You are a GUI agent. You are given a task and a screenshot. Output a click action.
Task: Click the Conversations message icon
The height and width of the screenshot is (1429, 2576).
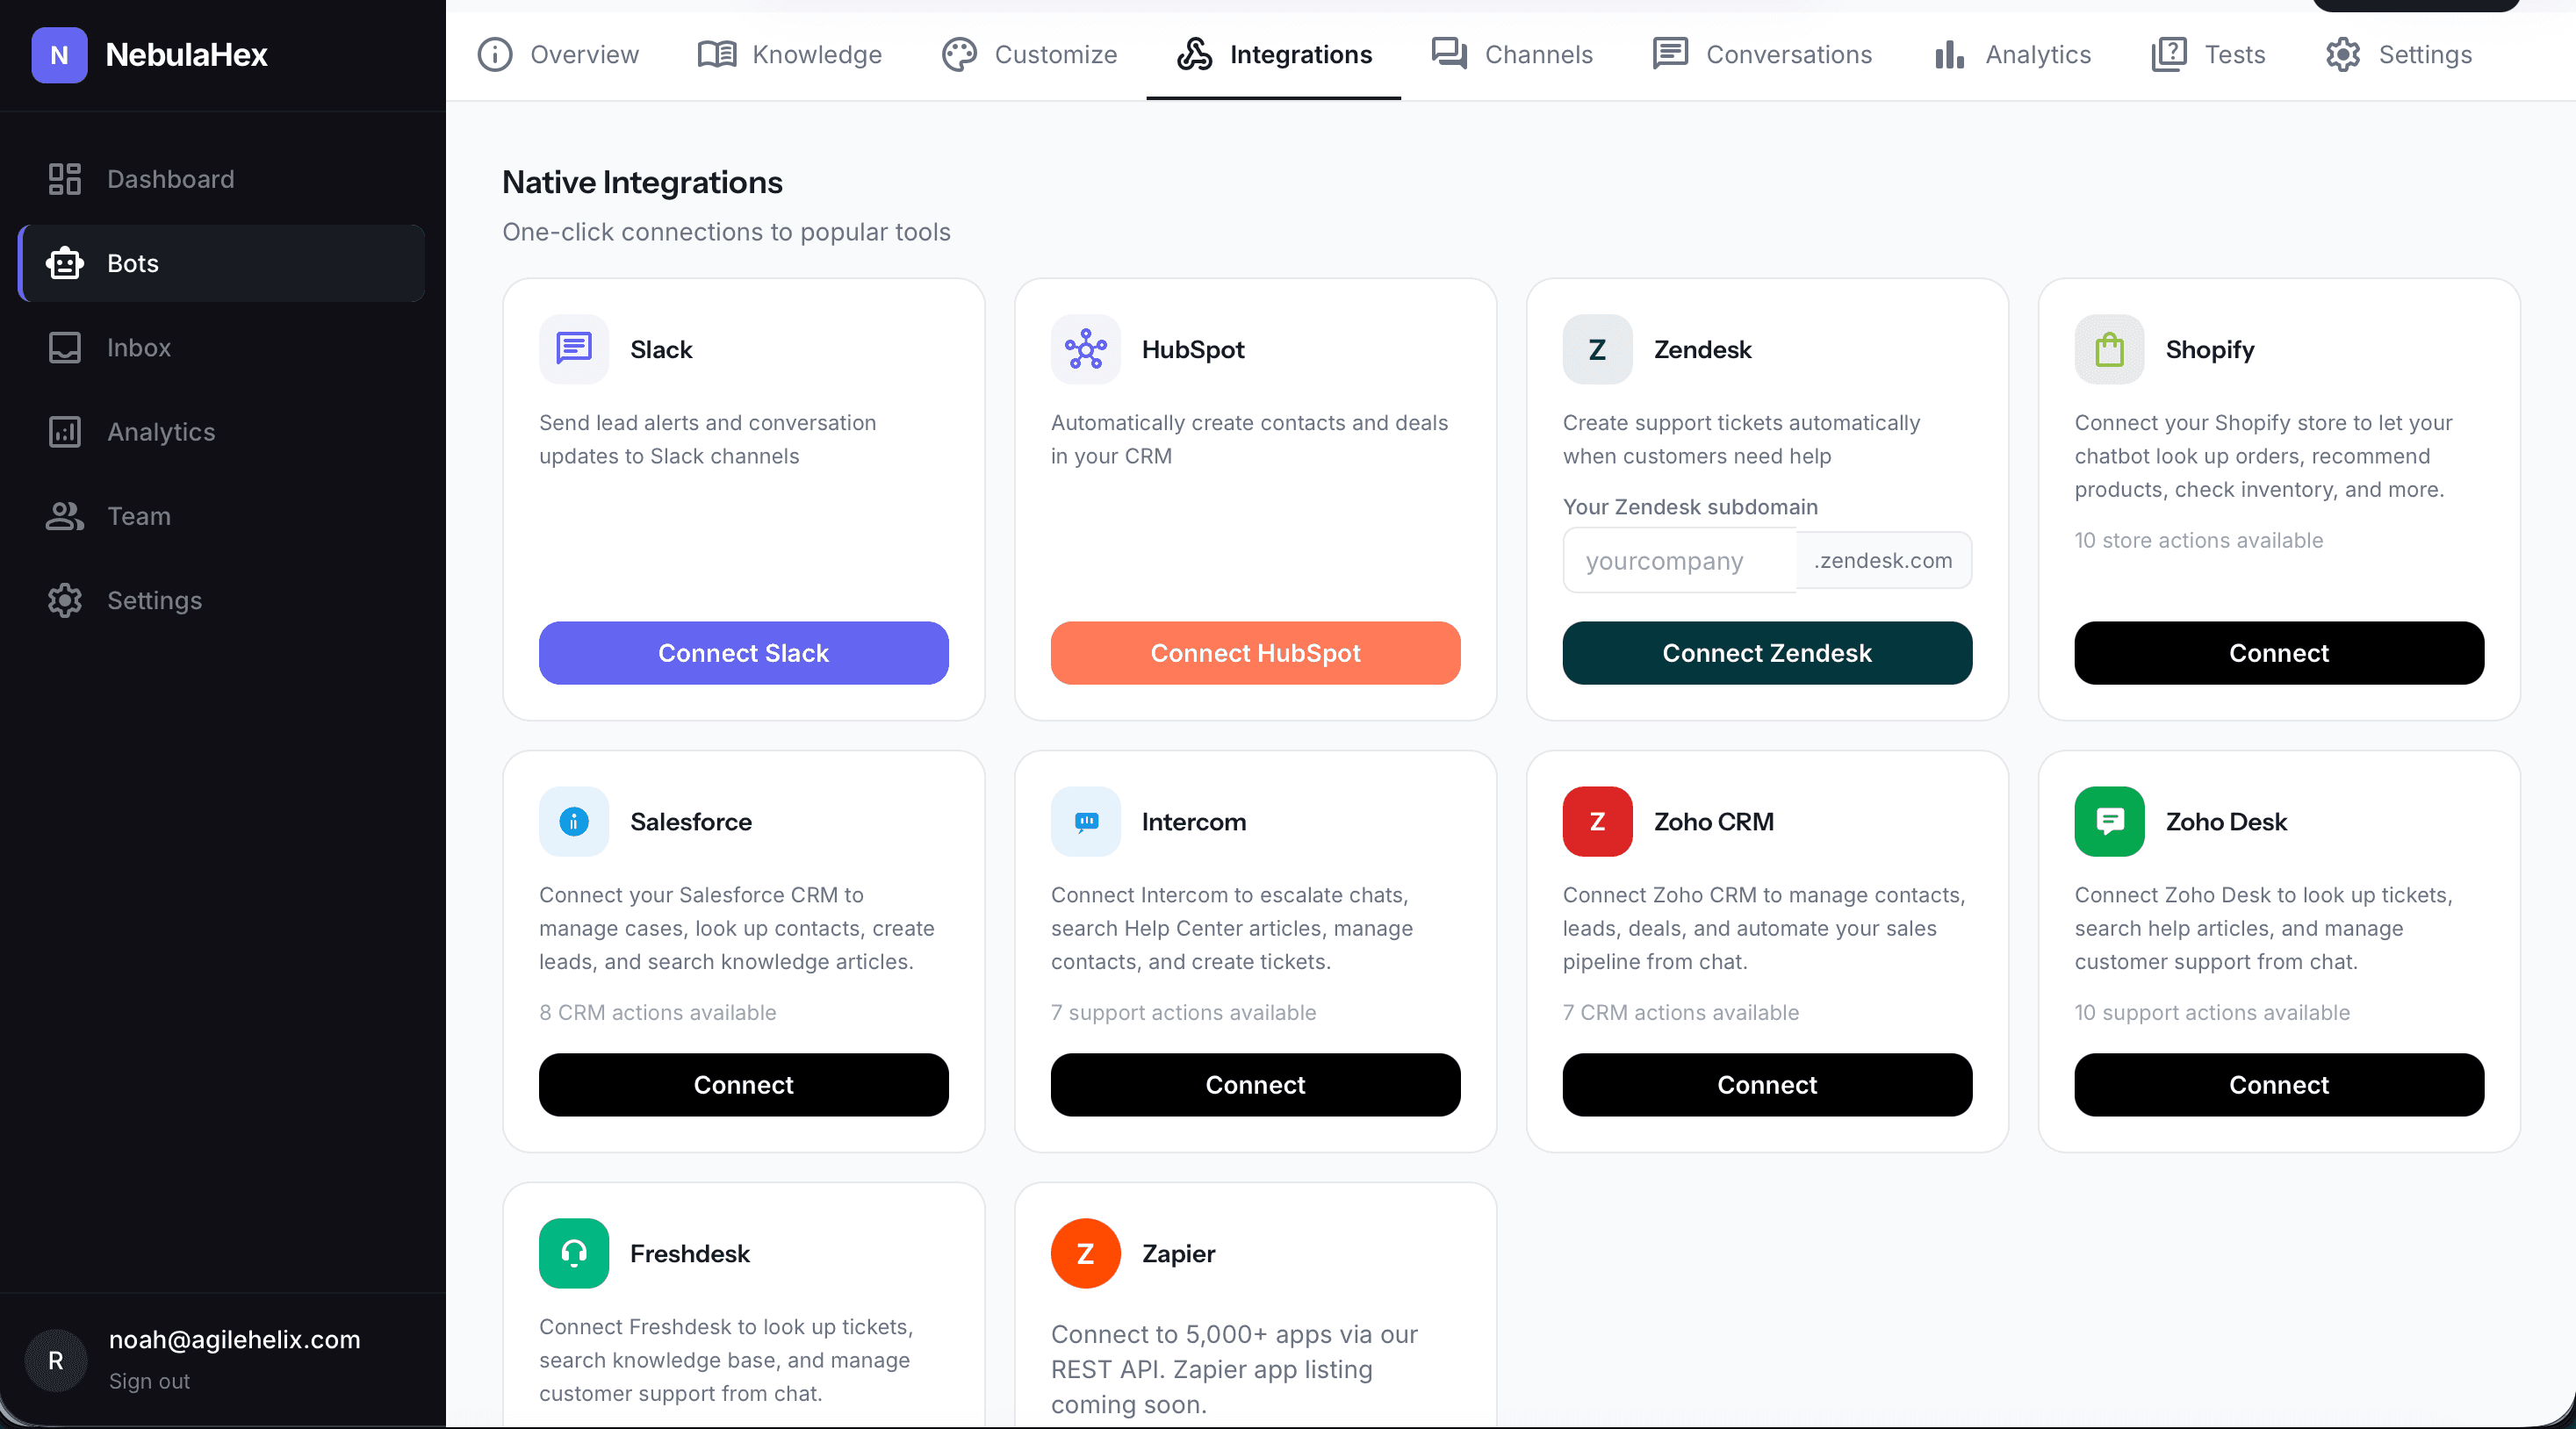1670,54
